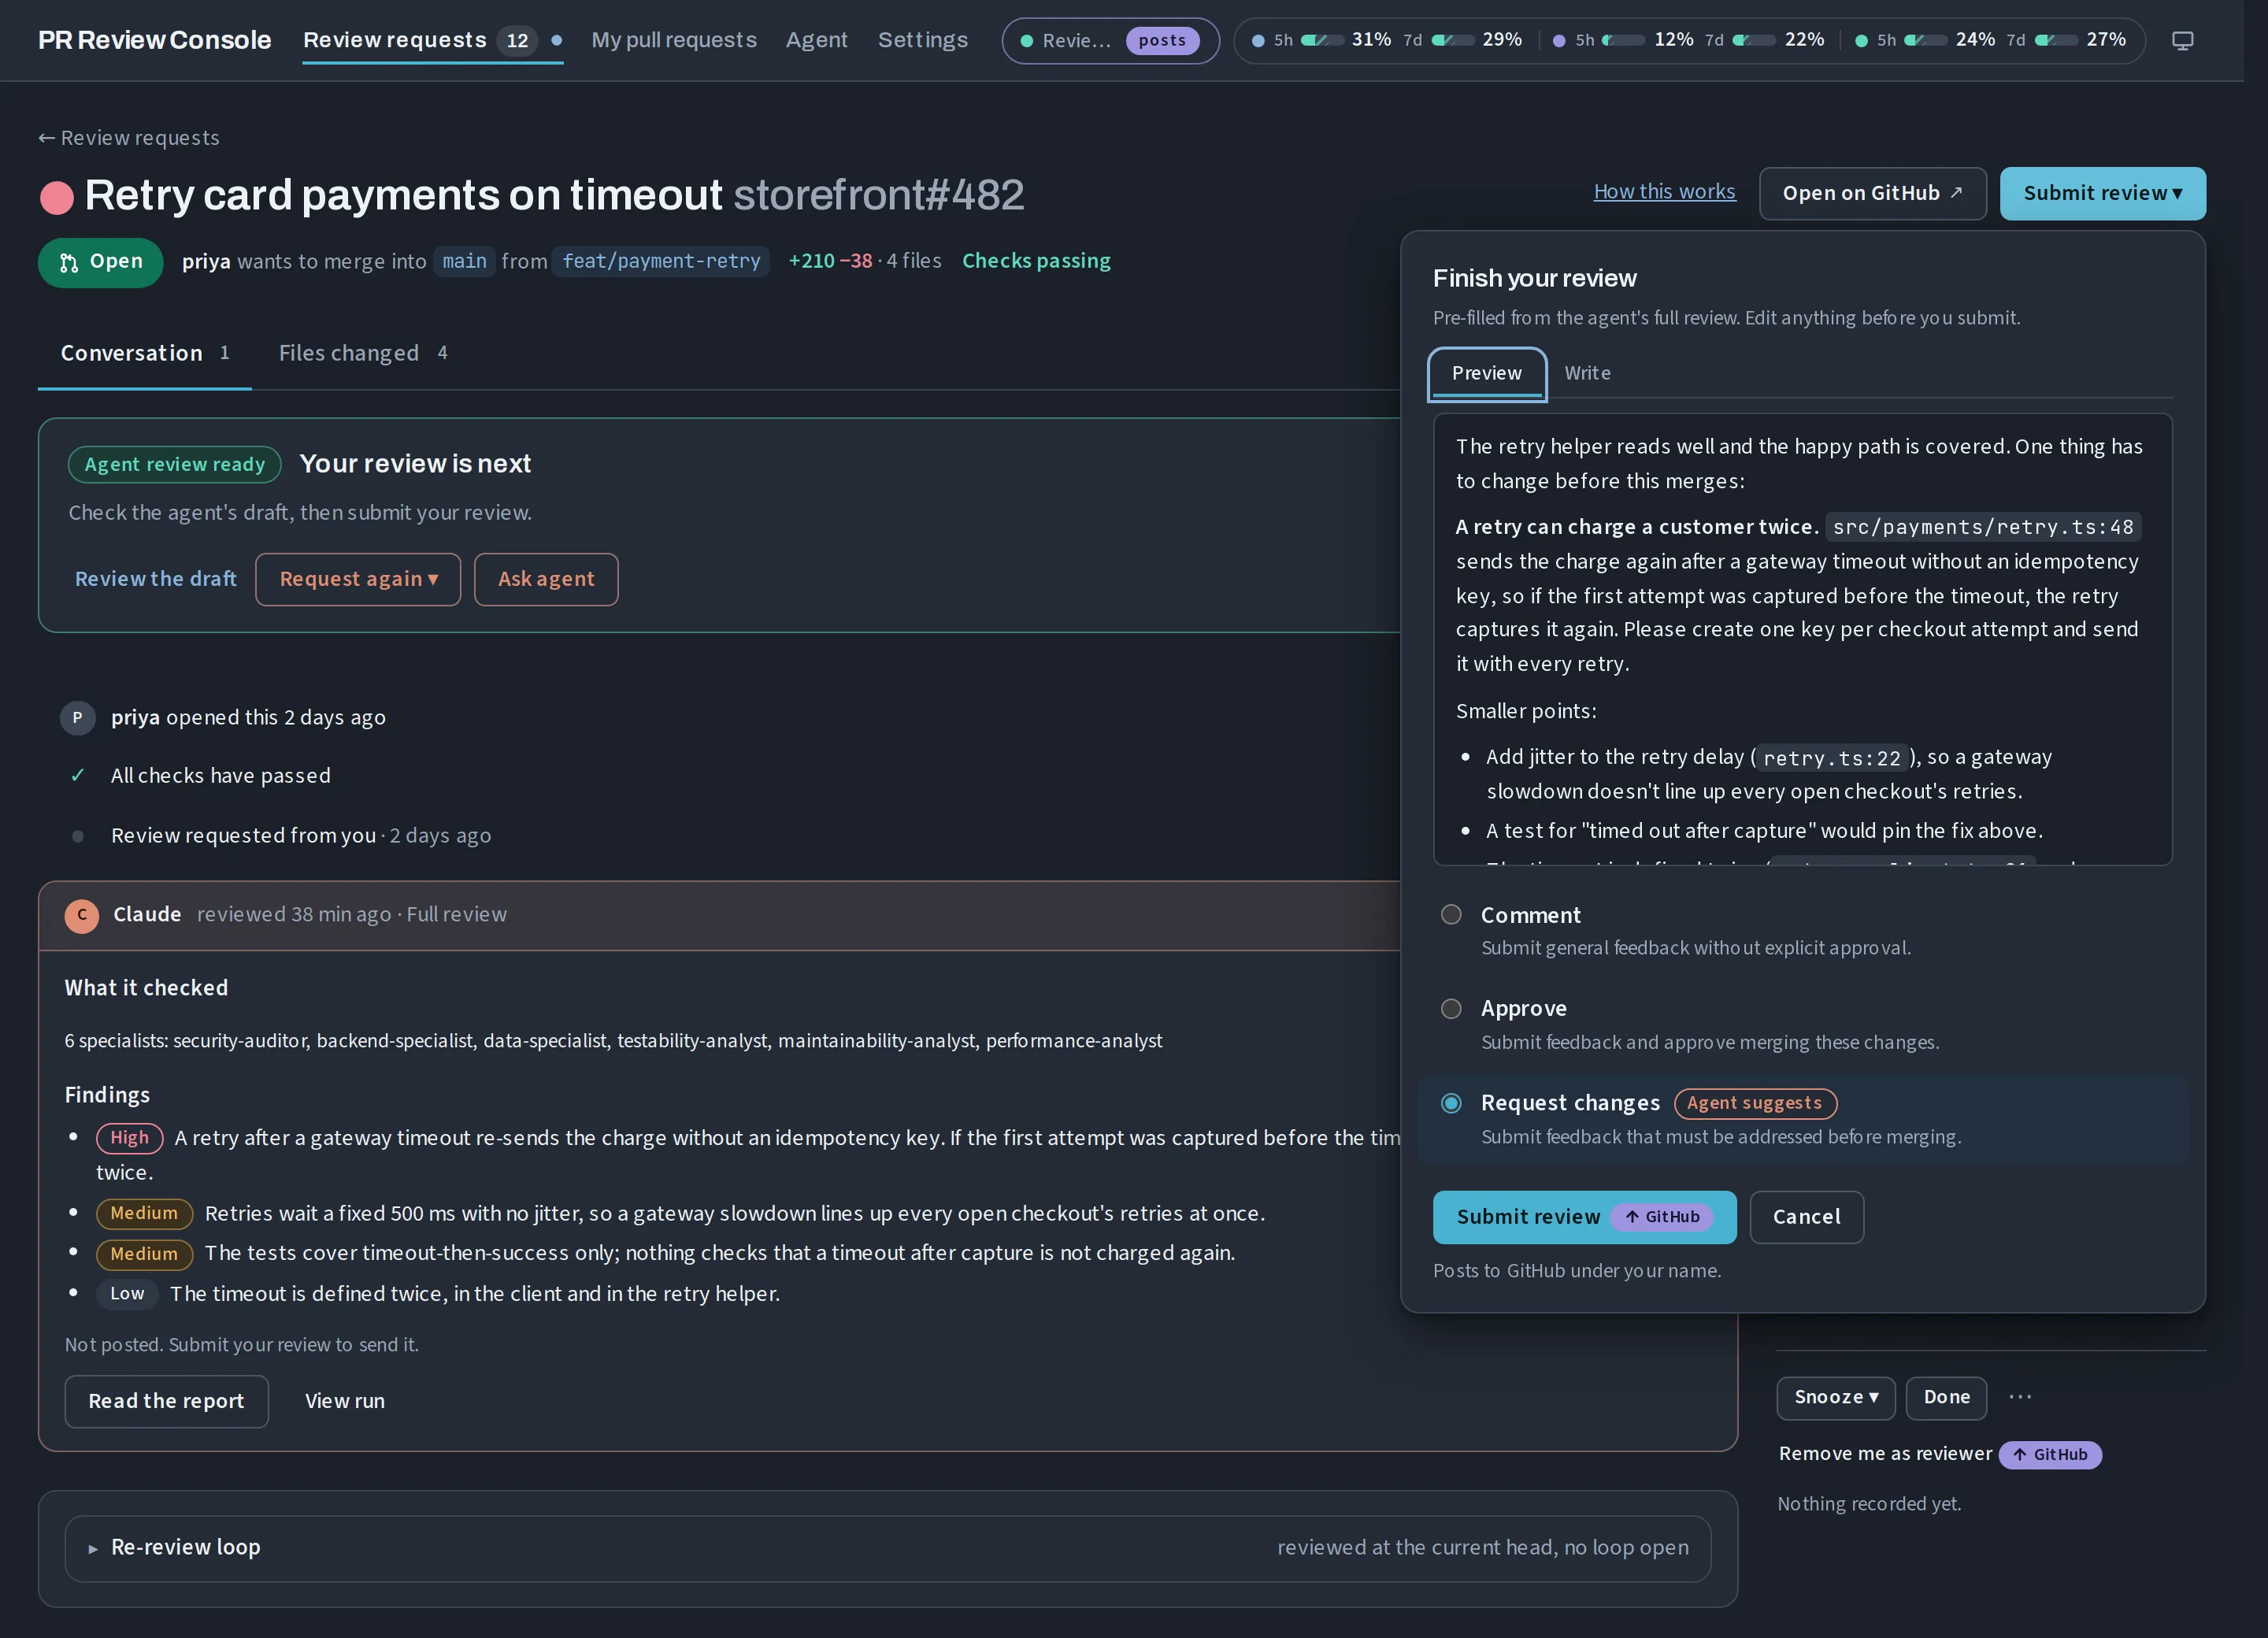Screen dimensions: 2268x1638
Task: Click the Review the draft link
Action: pos(156,580)
